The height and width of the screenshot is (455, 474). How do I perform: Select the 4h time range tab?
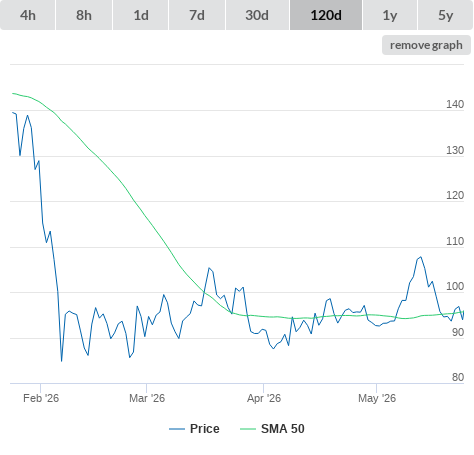28,15
